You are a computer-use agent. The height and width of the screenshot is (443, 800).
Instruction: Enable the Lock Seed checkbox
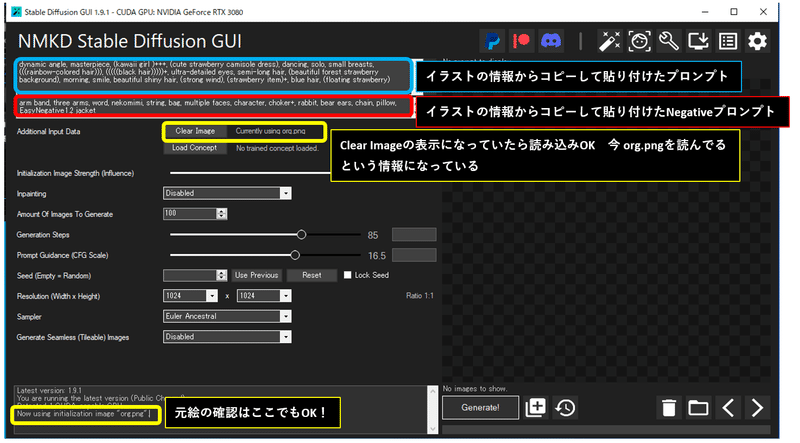(x=347, y=275)
